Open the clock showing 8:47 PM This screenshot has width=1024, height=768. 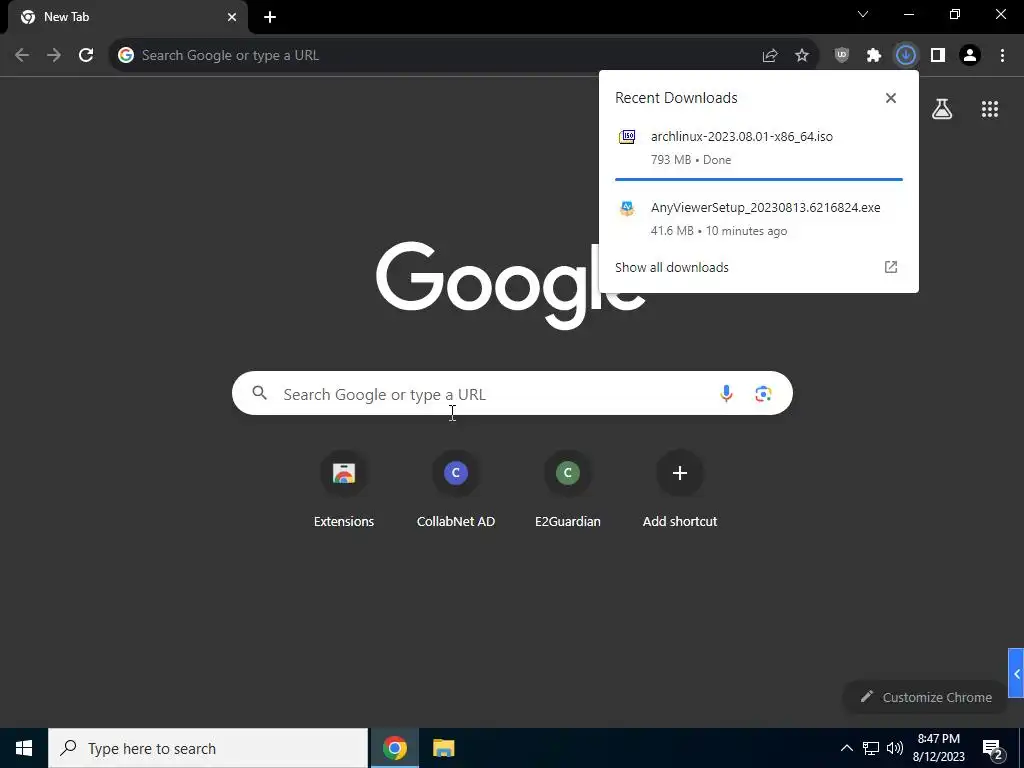coord(938,748)
